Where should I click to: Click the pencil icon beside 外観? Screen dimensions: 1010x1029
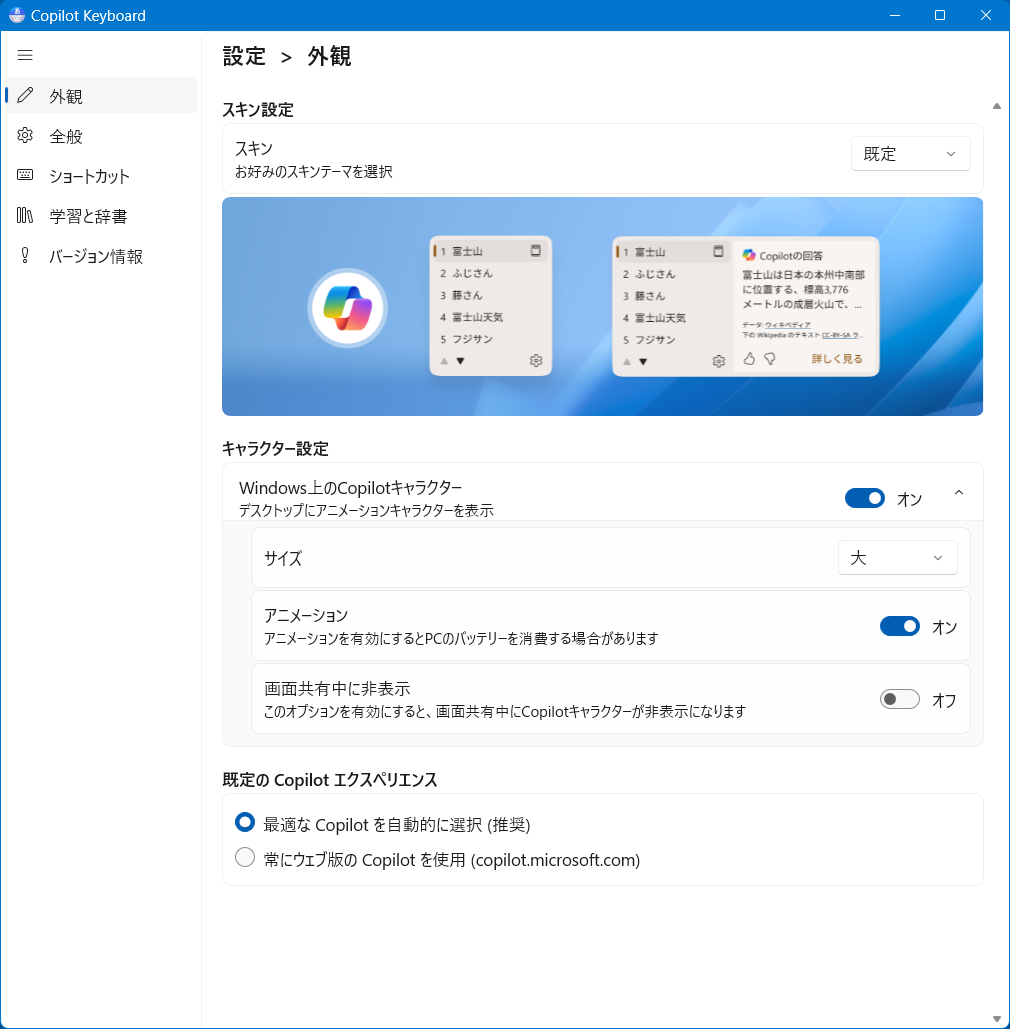click(25, 95)
